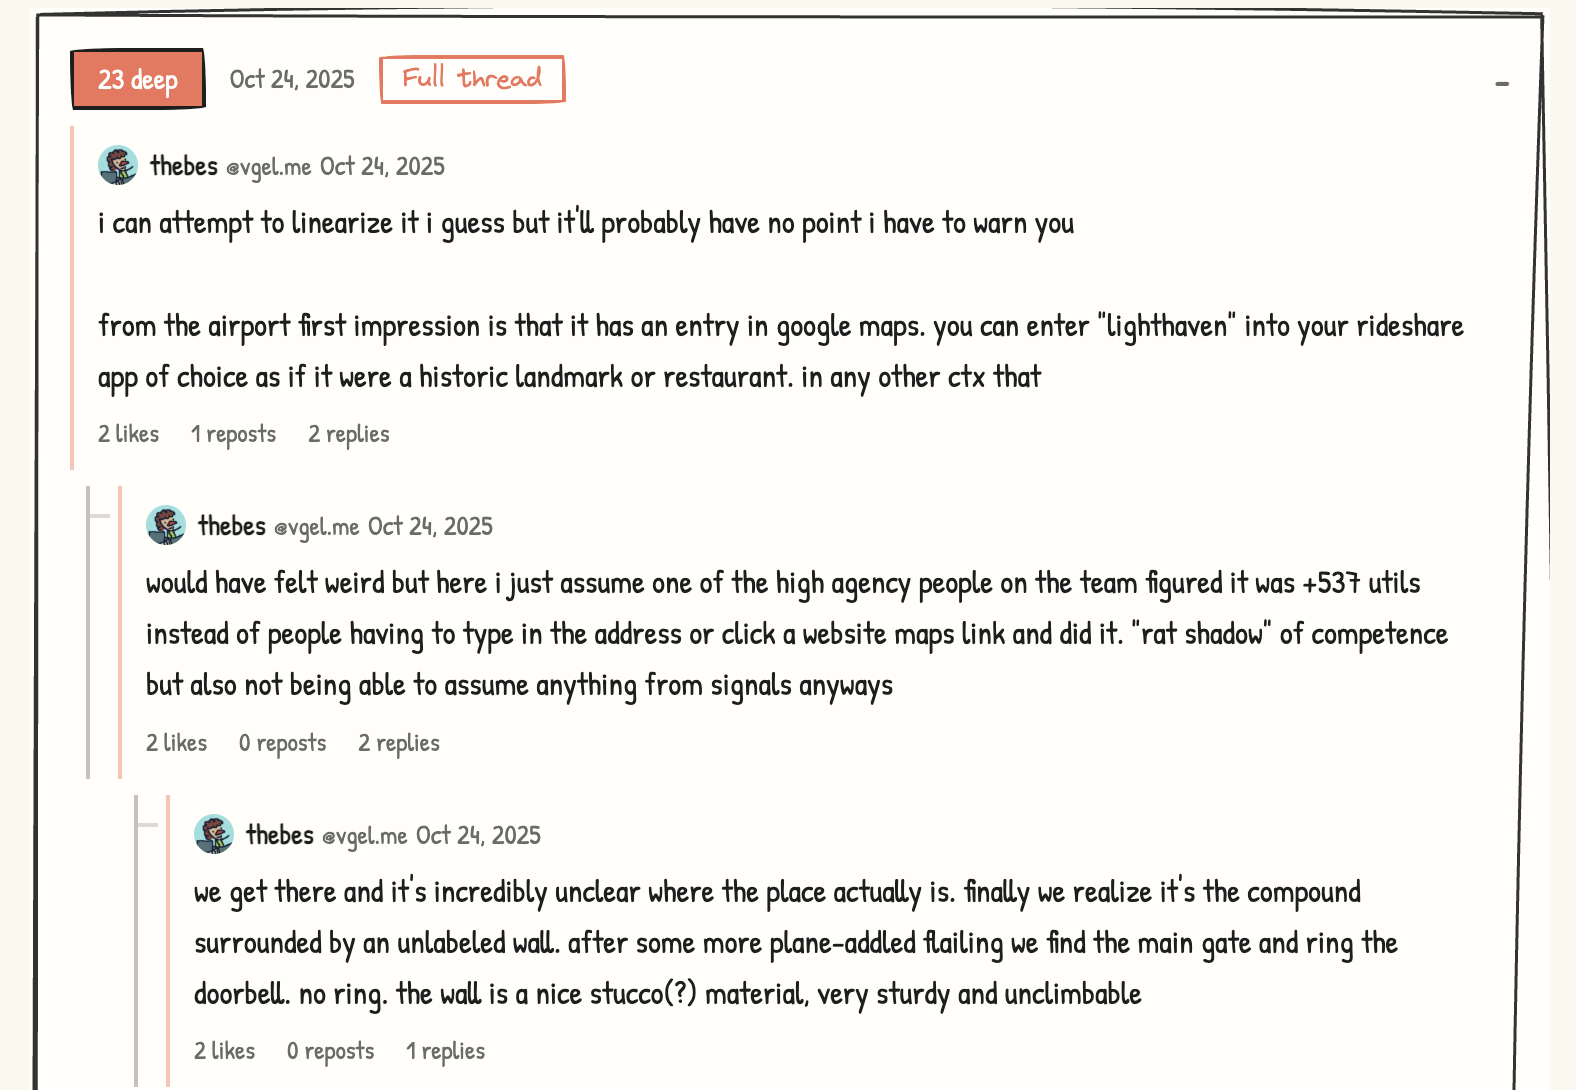Click the thread header date Oct 24, 2025
1576x1090 pixels.
292,80
